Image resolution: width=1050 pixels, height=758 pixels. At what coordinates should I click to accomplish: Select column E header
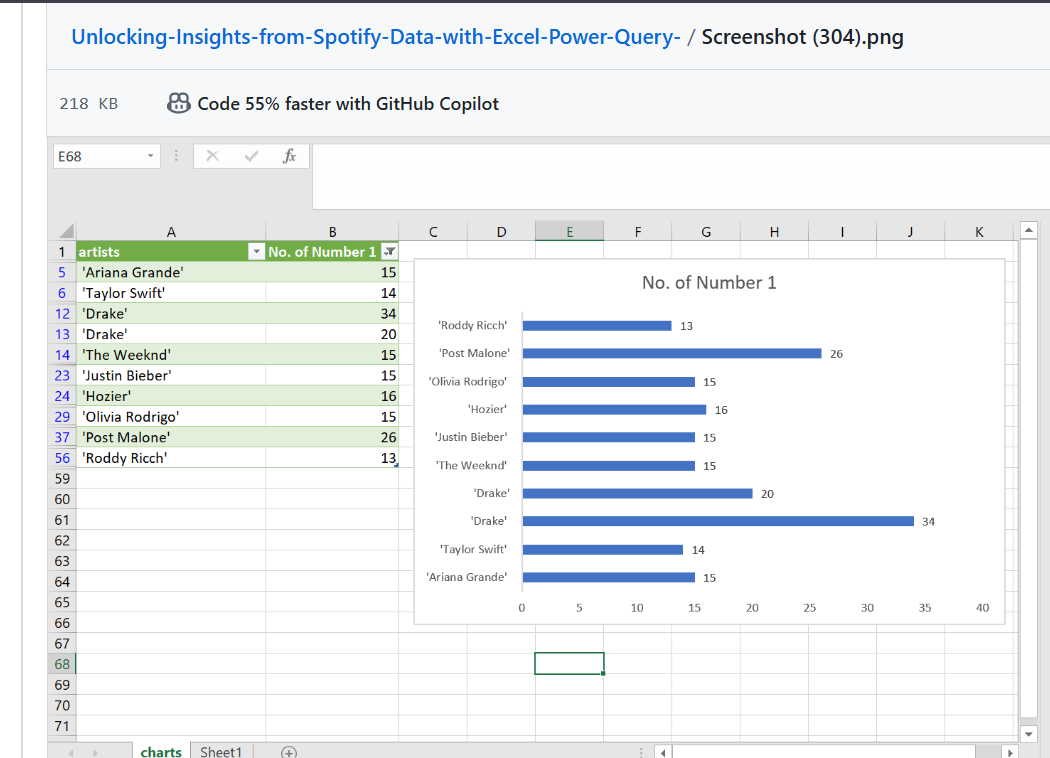click(x=569, y=232)
